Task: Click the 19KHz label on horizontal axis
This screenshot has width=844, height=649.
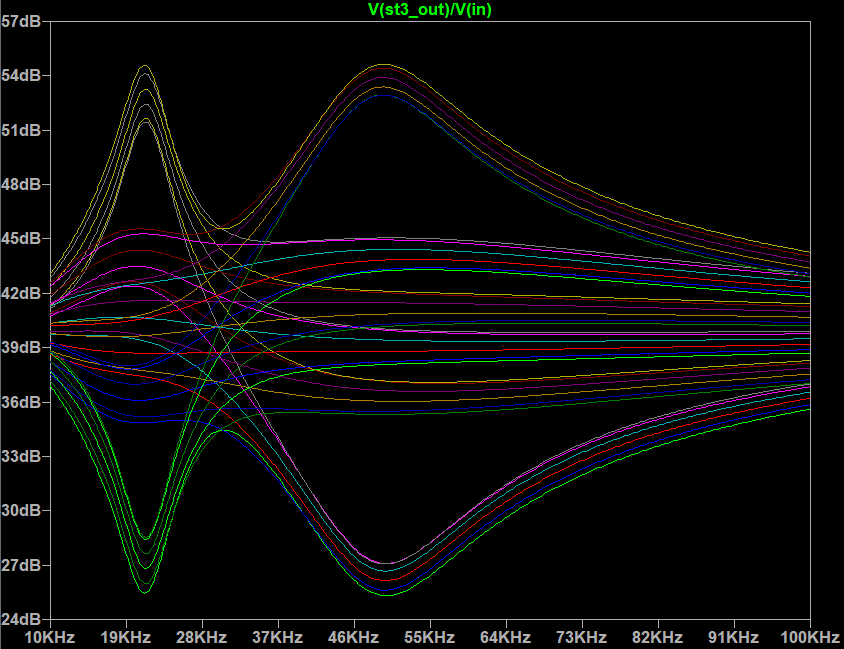Action: pyautogui.click(x=126, y=637)
